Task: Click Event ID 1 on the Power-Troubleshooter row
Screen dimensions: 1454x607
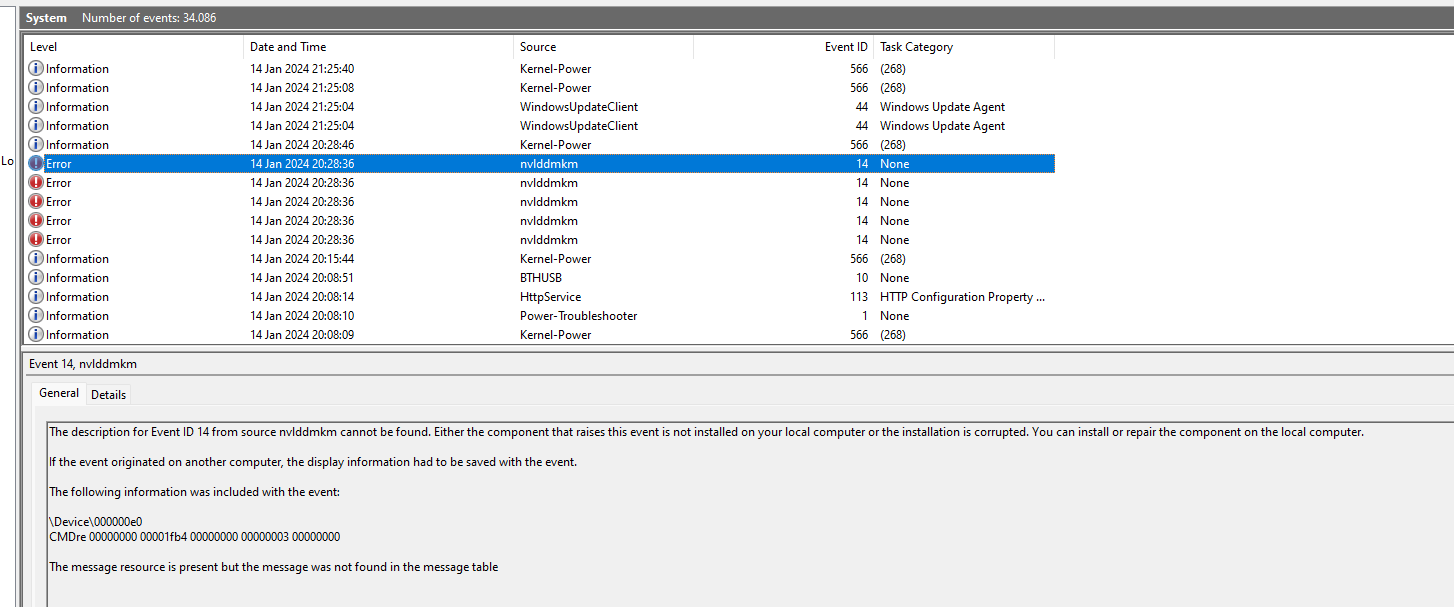Action: coord(864,316)
